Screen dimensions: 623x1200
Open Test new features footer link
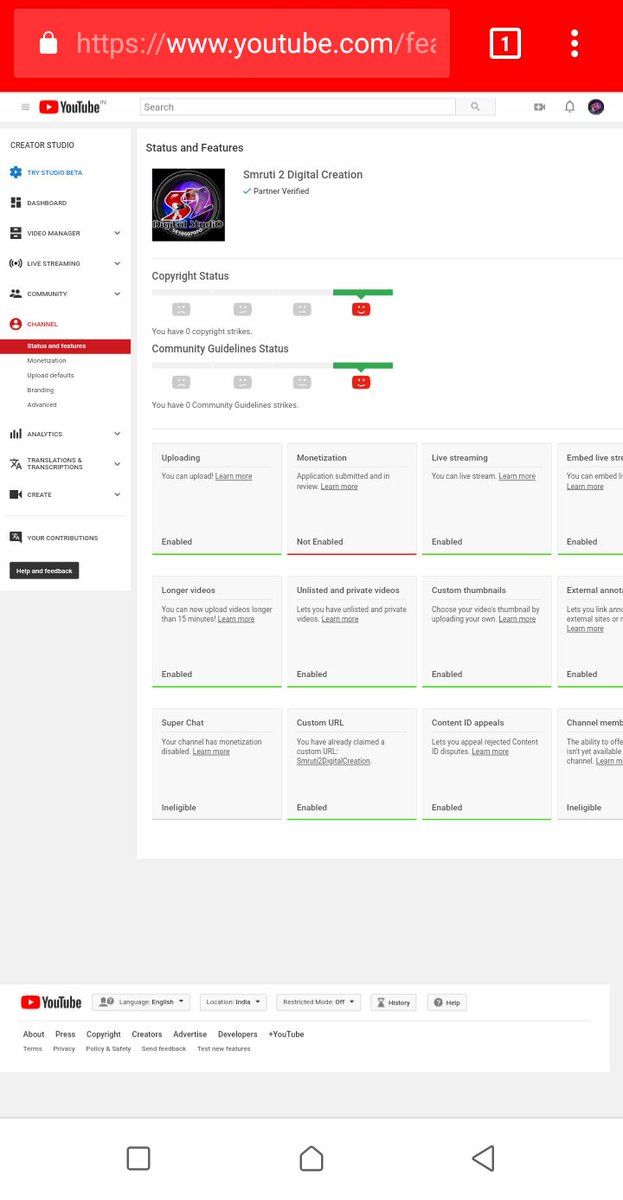pyautogui.click(x=224, y=1049)
